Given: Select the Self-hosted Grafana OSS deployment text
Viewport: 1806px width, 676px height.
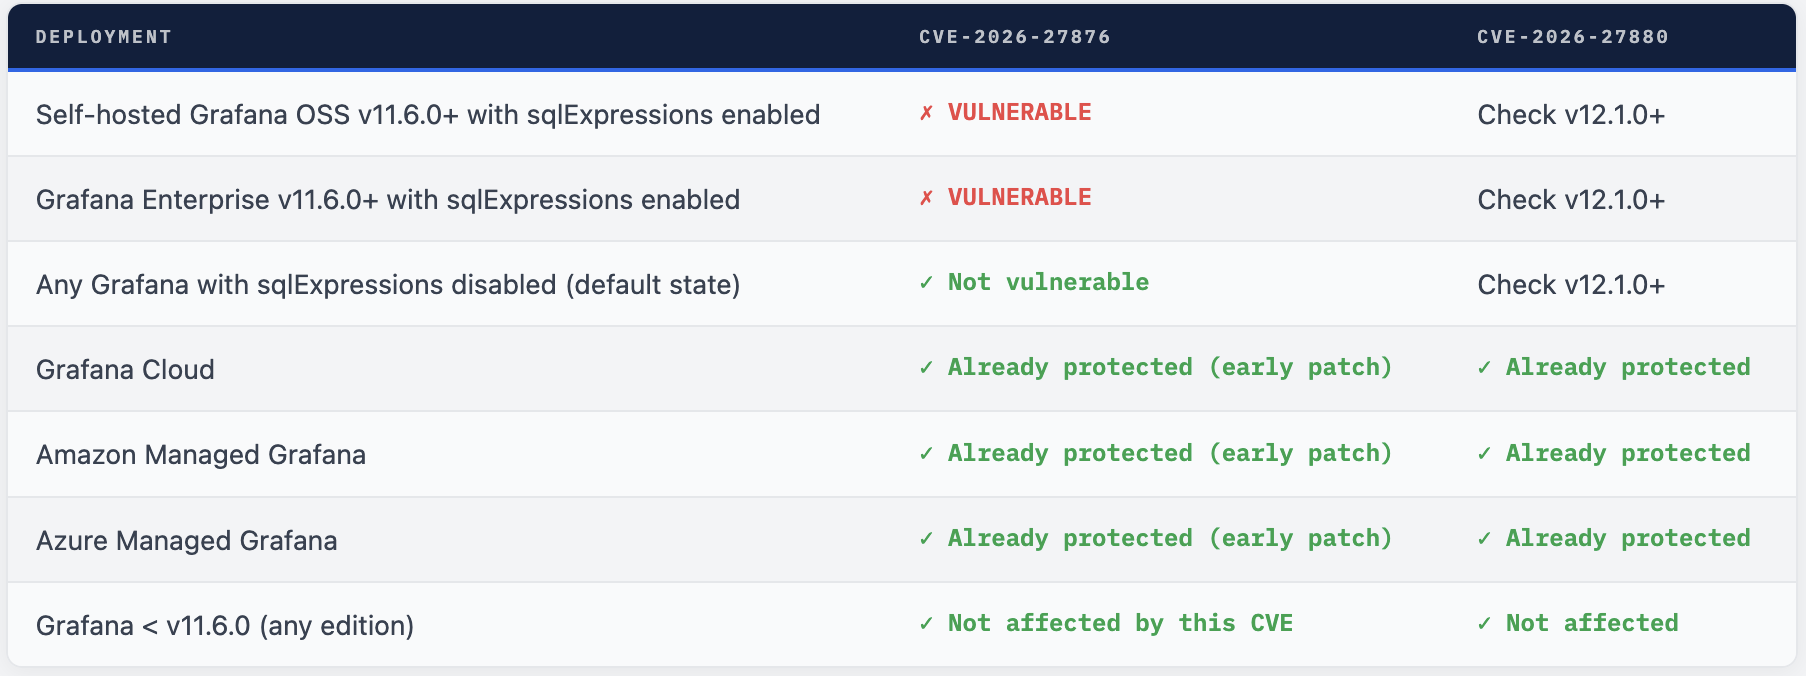Looking at the screenshot, I should [x=427, y=115].
